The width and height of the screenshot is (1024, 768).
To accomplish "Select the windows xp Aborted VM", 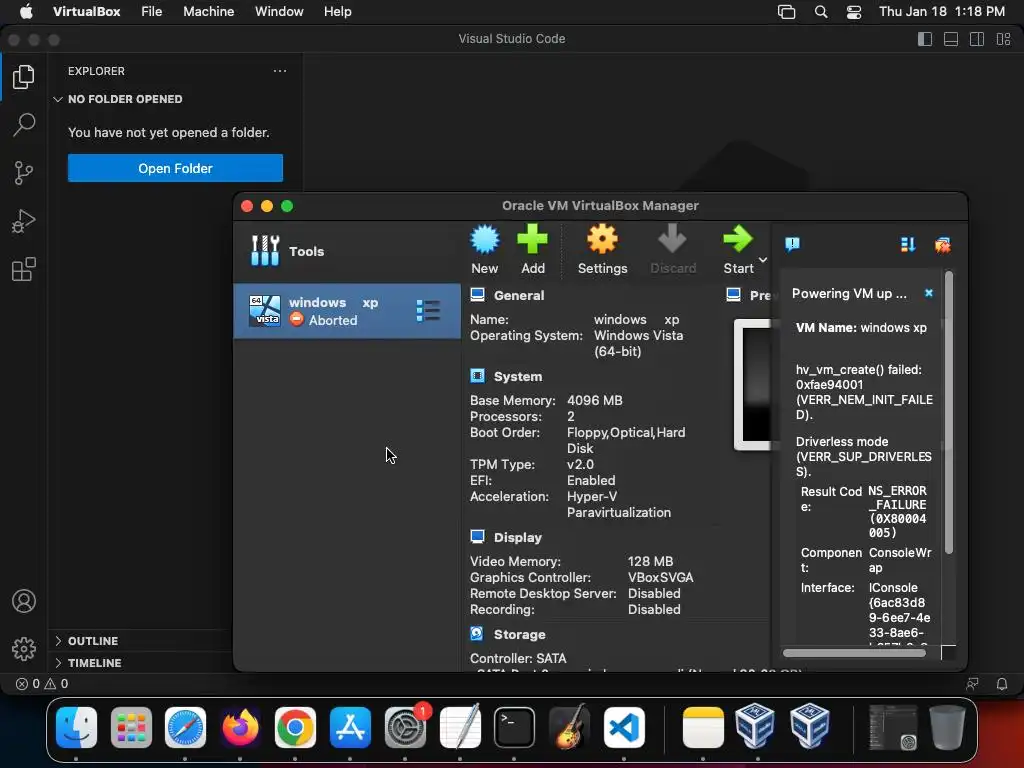I will coord(347,311).
